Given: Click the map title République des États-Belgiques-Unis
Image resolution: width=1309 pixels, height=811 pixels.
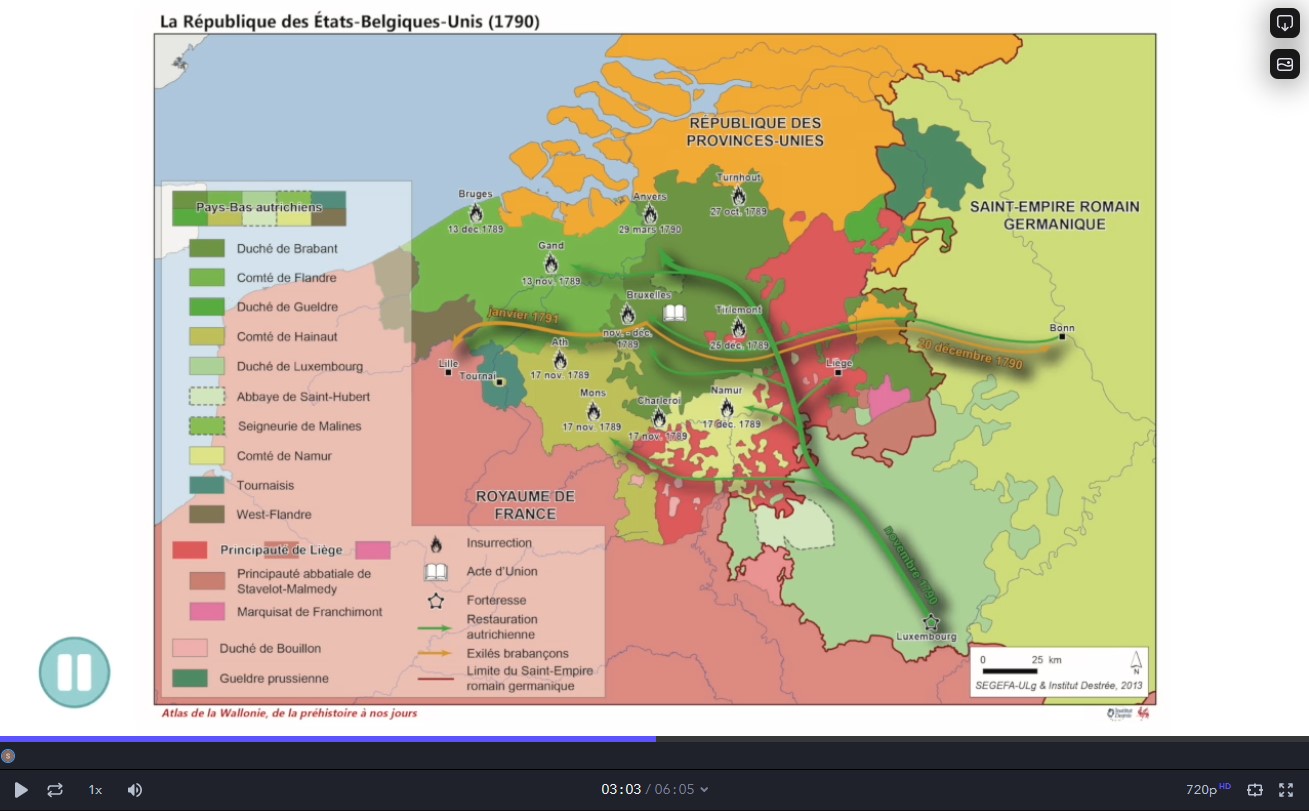Looking at the screenshot, I should 350,21.
